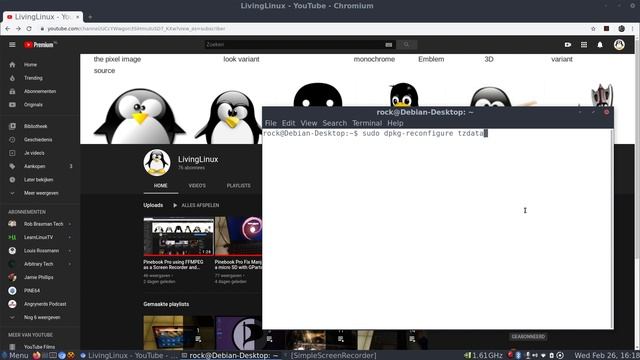This screenshot has height=360, width=640.
Task: Go to Trending in sidebar
Action: tap(33, 78)
